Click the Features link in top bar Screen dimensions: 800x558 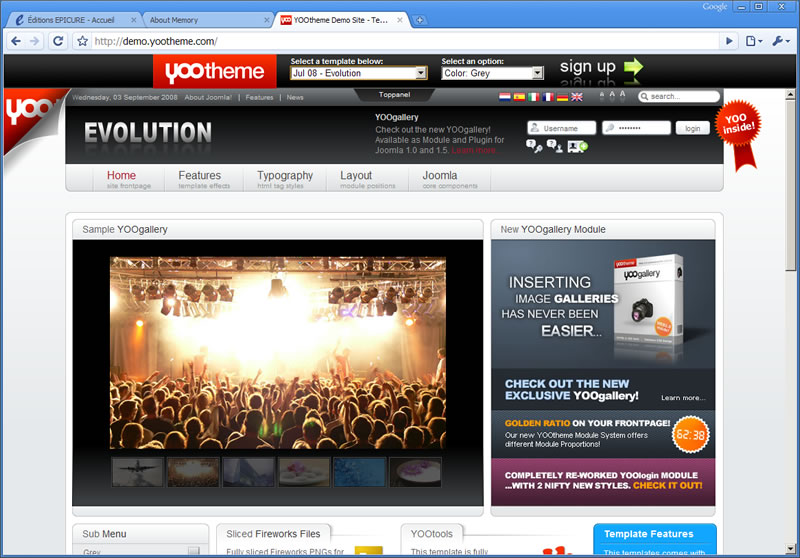coord(259,97)
